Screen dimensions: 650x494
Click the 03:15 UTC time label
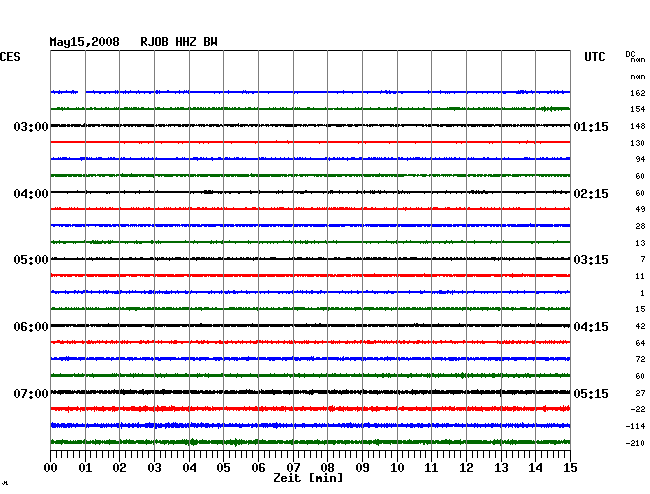click(x=591, y=259)
